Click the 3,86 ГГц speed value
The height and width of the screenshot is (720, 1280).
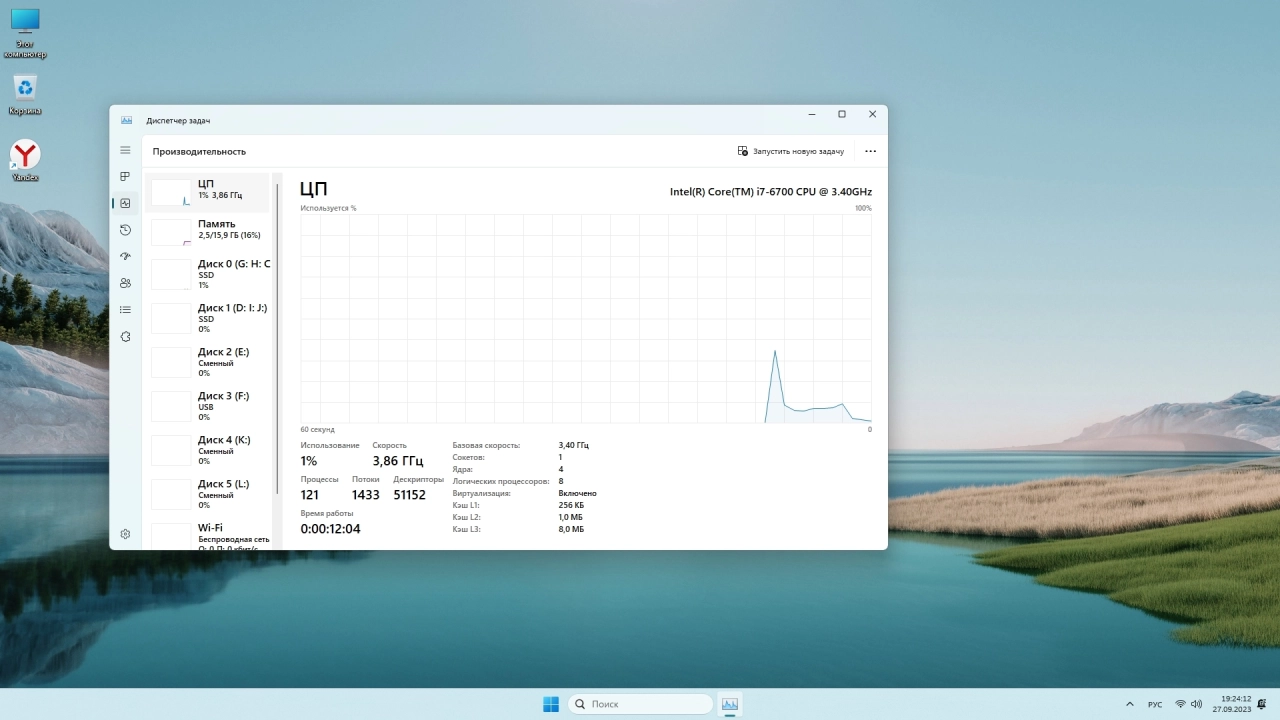click(398, 461)
